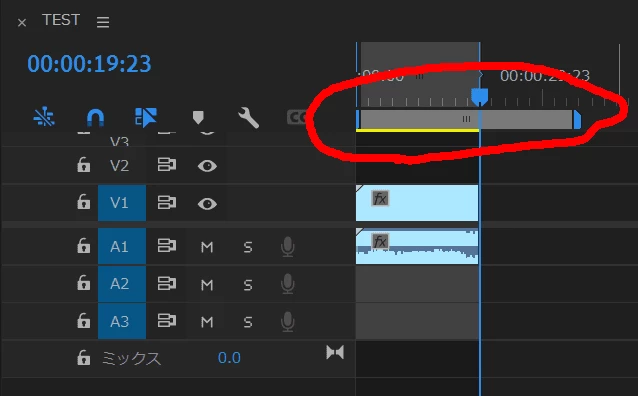Toggle sync lock on V1 track
The height and width of the screenshot is (396, 638).
(167, 202)
